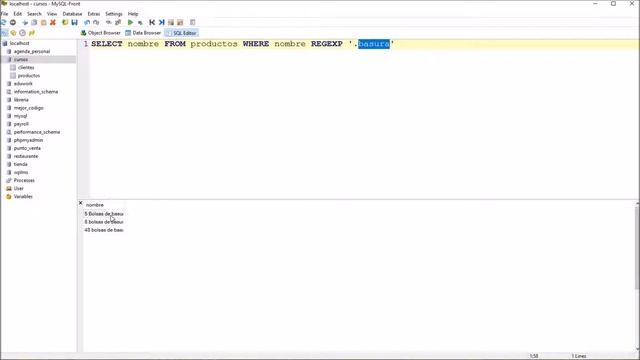Select the agenda_personal database
The image size is (640, 360).
32,51
